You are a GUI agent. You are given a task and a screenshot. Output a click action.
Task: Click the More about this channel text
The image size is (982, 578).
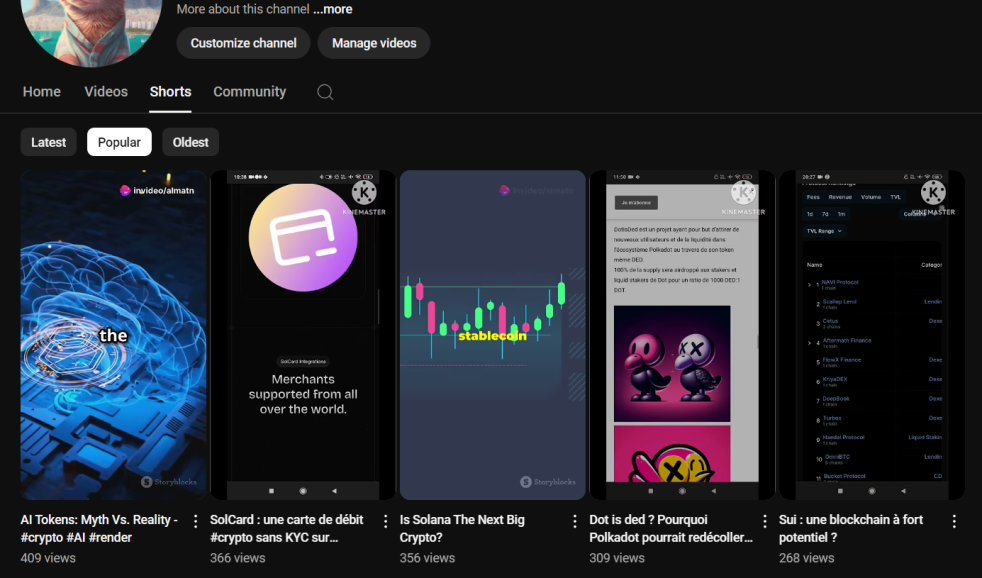[x=243, y=9]
